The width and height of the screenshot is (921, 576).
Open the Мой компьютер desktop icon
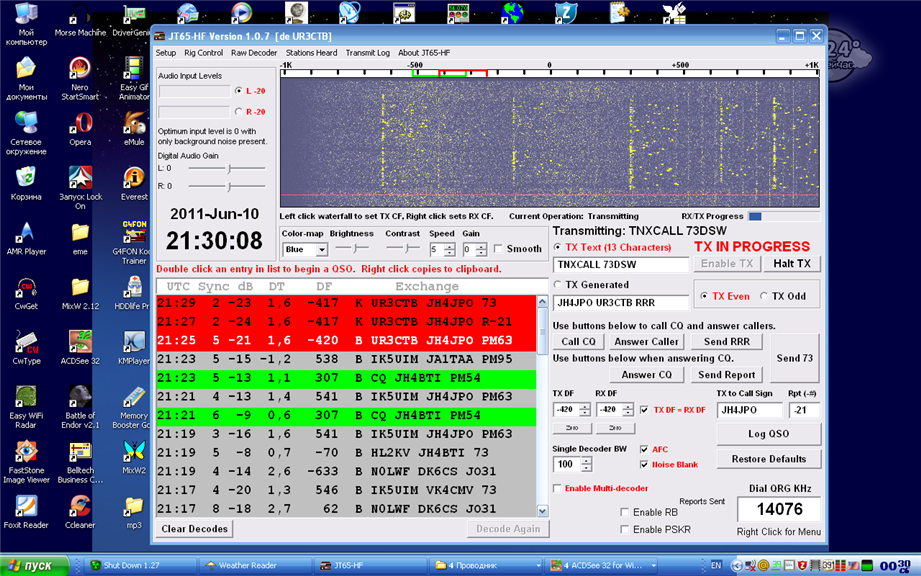click(26, 24)
